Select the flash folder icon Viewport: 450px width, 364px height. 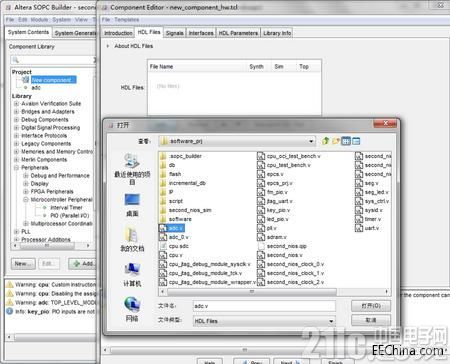[x=163, y=174]
